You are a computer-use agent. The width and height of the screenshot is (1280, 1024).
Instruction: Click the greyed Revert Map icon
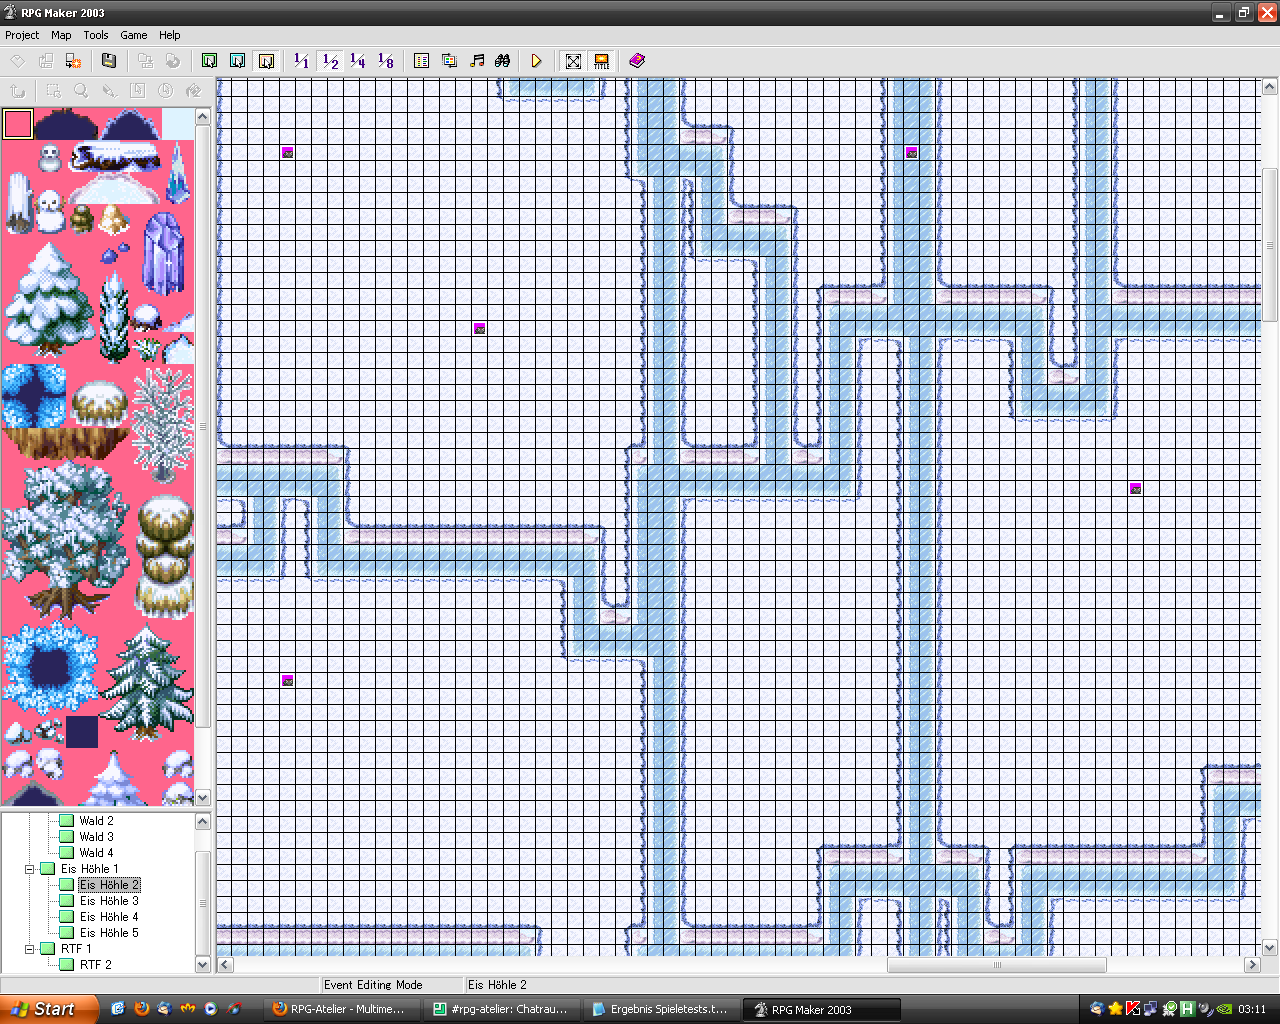point(173,61)
